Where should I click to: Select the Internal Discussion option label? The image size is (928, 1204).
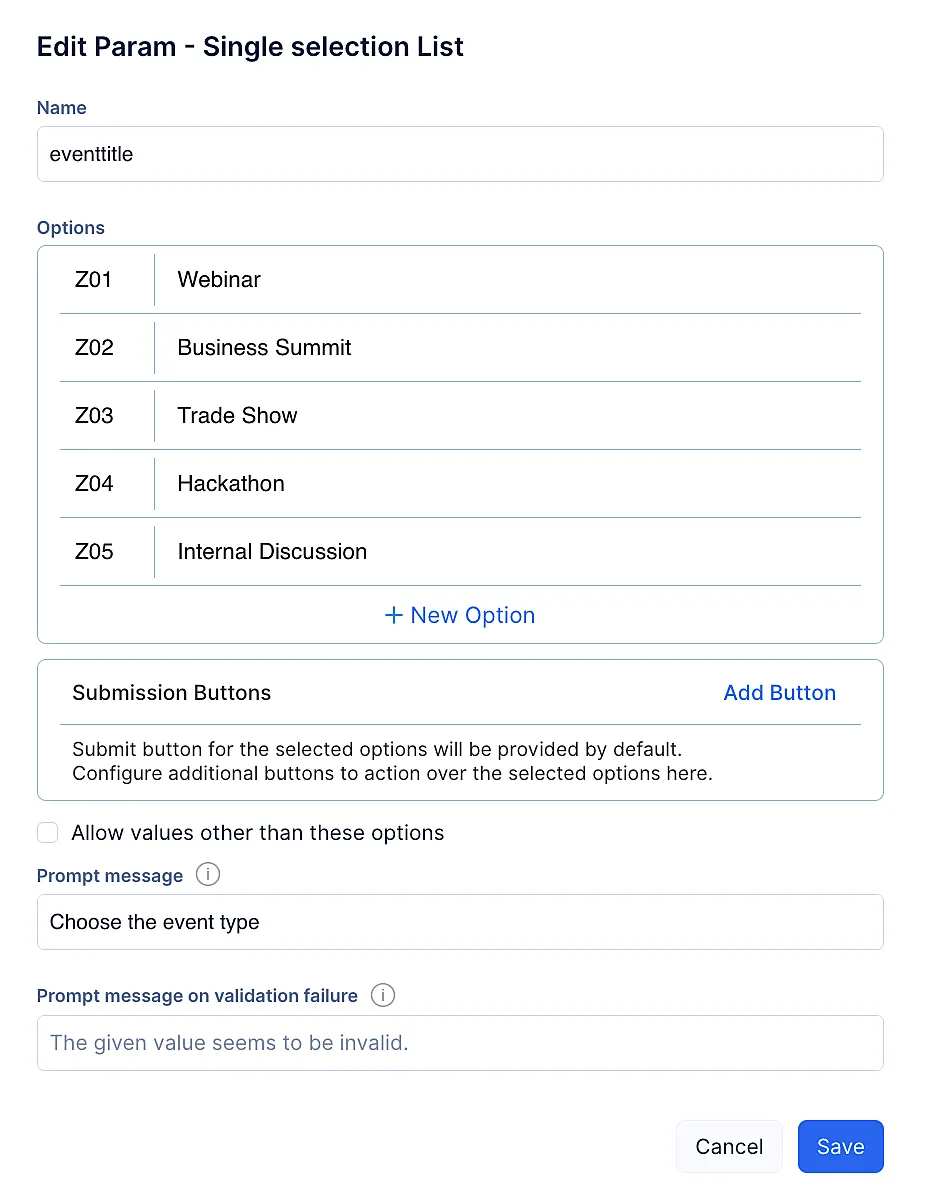click(x=272, y=552)
